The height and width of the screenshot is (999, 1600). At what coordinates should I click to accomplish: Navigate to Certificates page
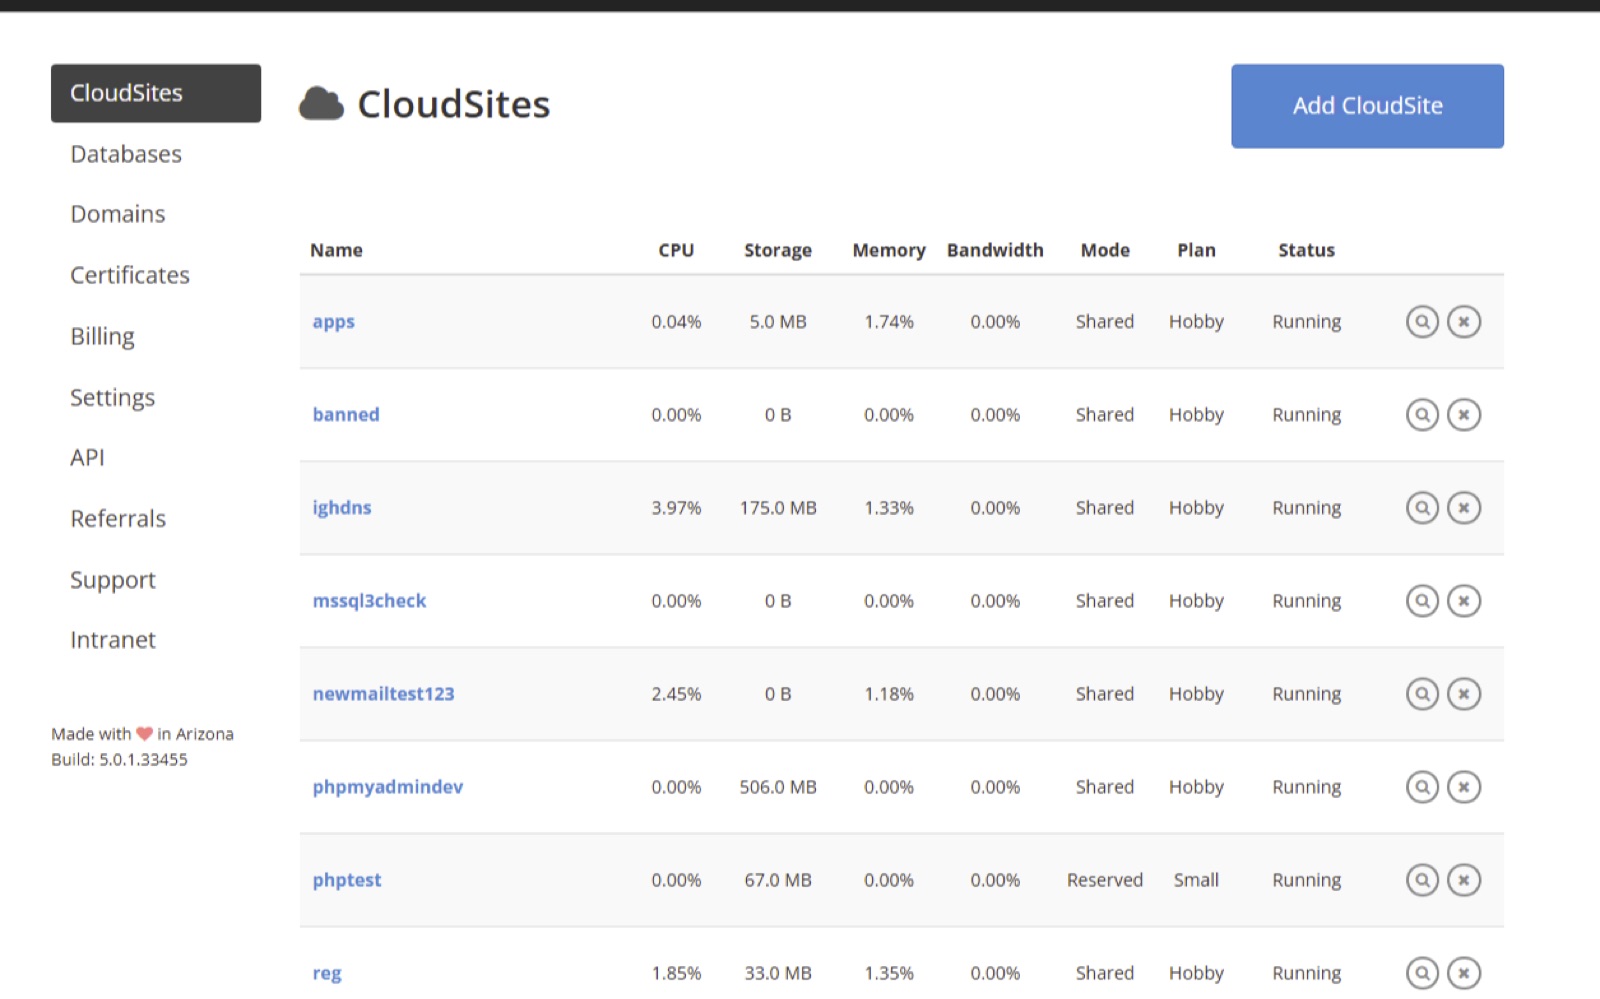(x=130, y=275)
